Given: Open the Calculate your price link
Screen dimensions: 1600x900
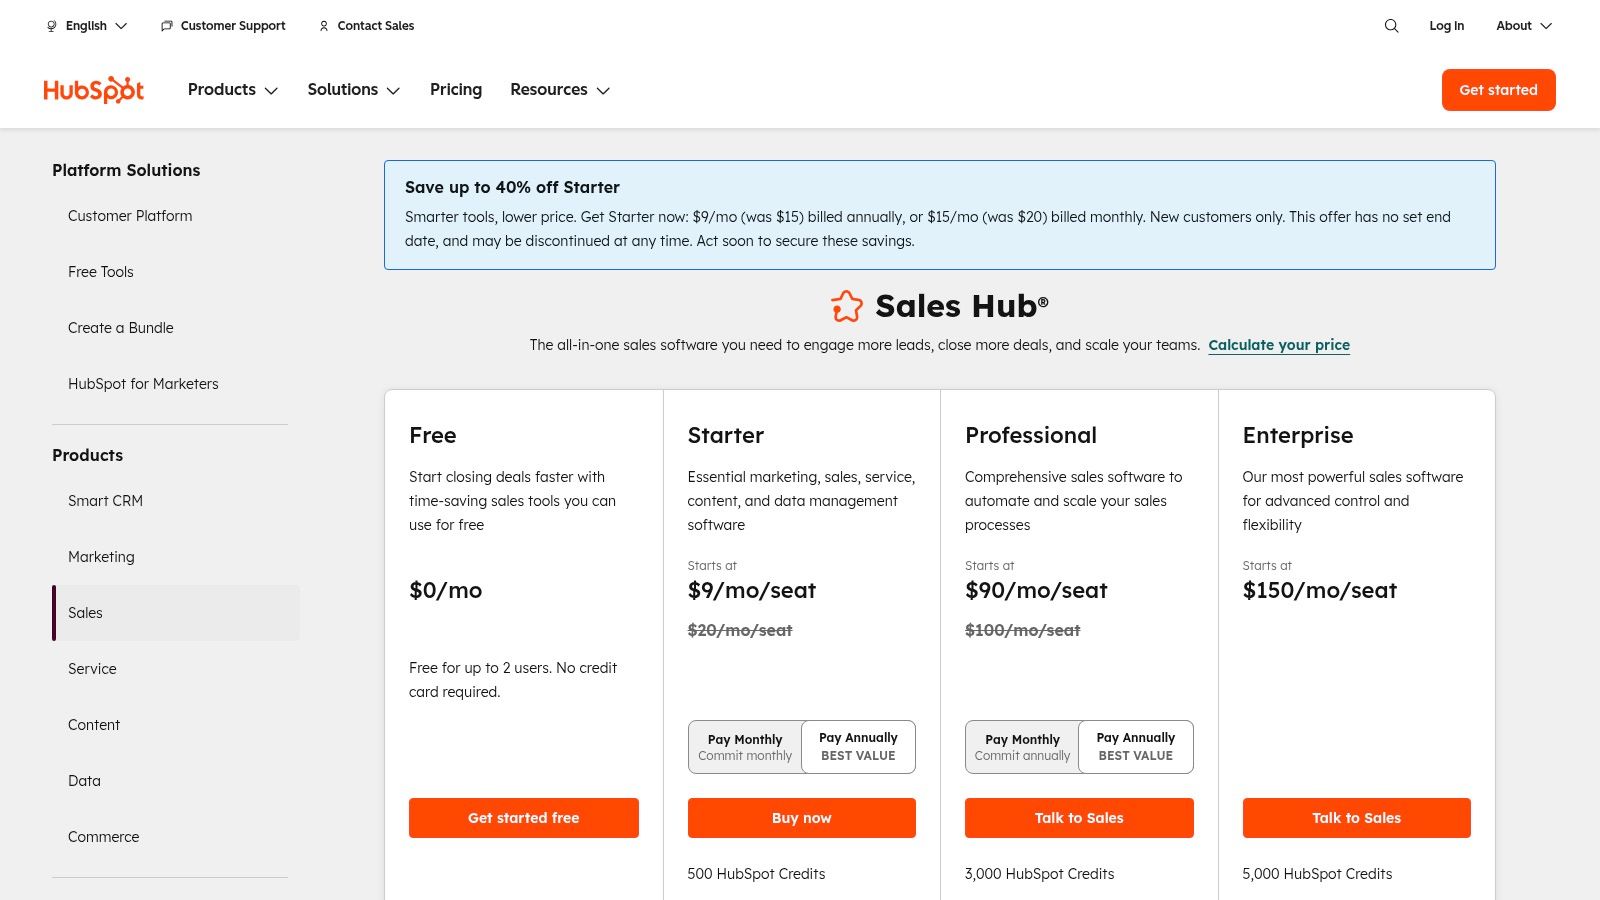Looking at the screenshot, I should point(1279,344).
